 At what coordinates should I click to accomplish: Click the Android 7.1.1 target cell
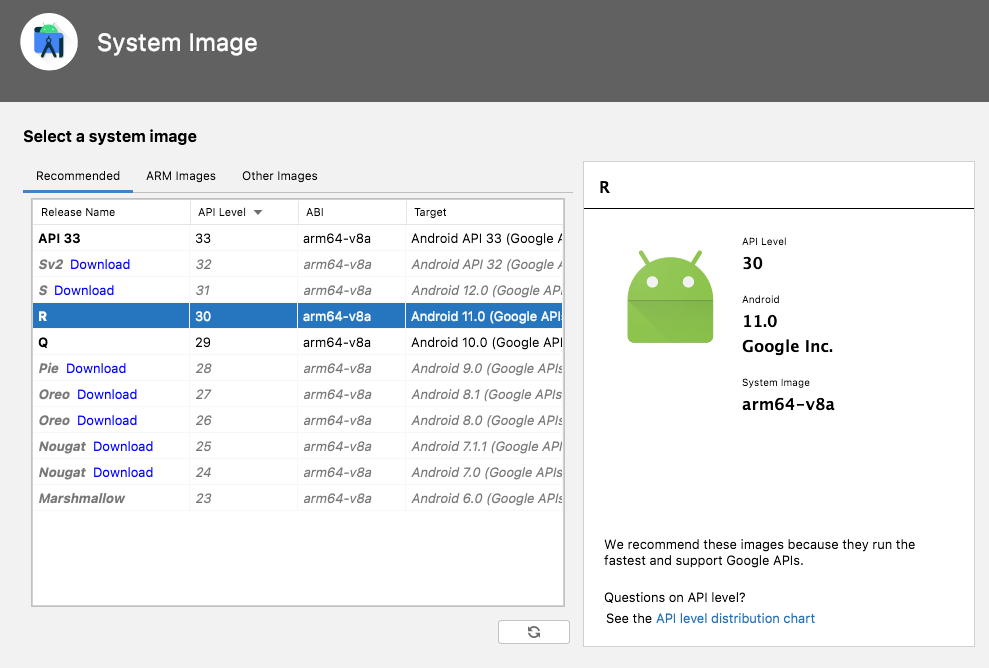486,446
